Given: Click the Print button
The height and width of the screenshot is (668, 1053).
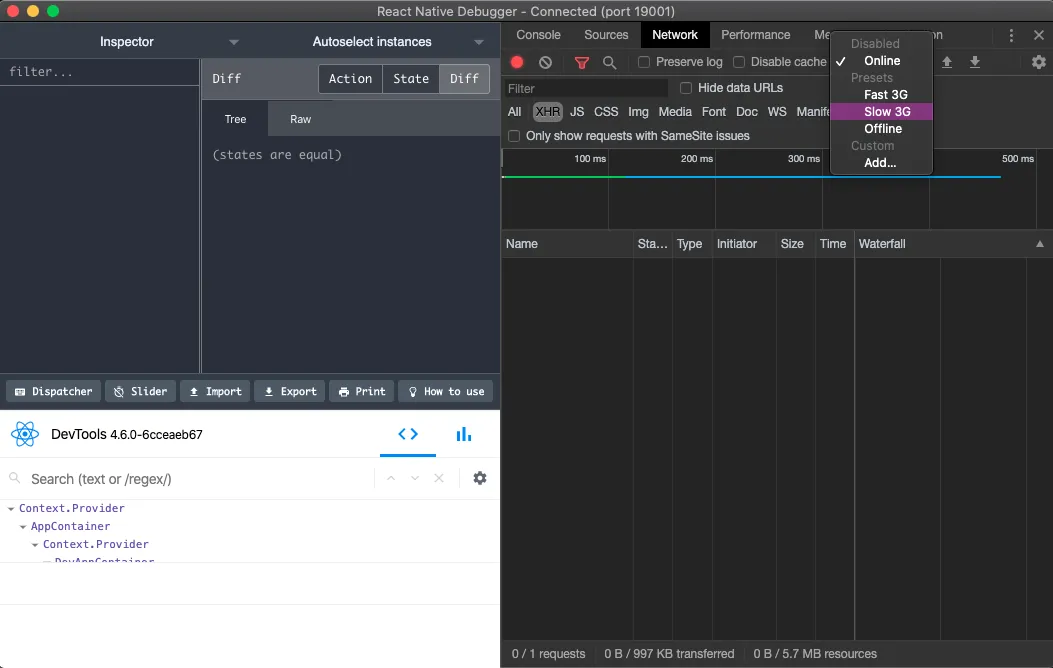Looking at the screenshot, I should pyautogui.click(x=361, y=391).
